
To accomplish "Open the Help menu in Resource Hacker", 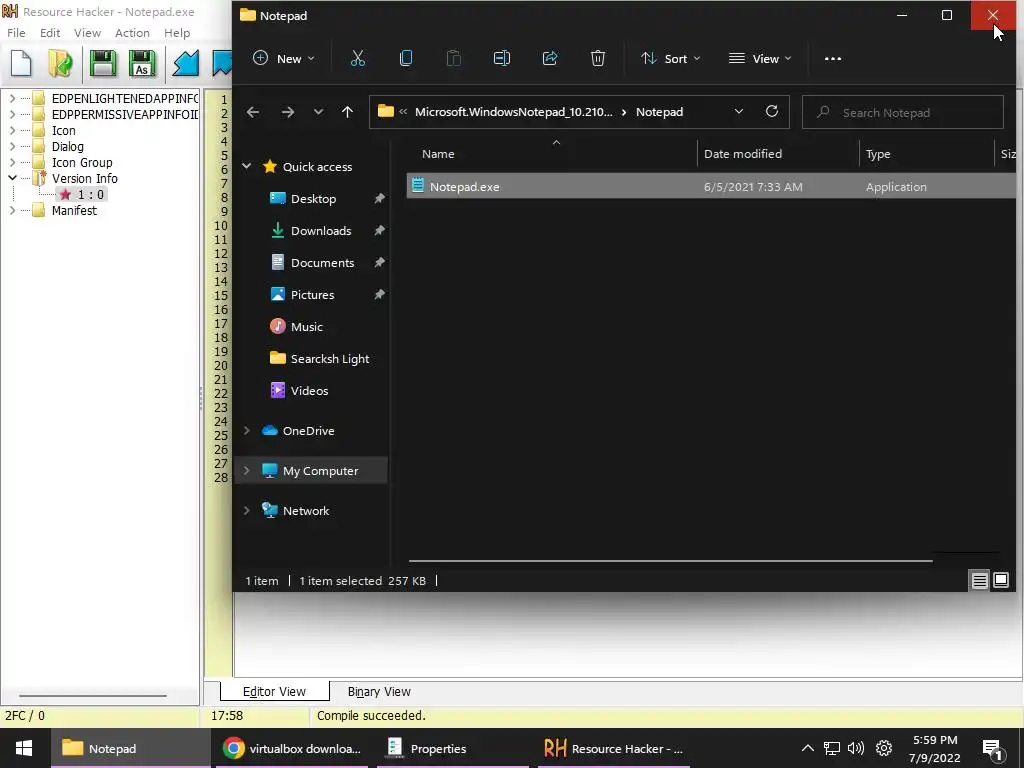I will [177, 33].
